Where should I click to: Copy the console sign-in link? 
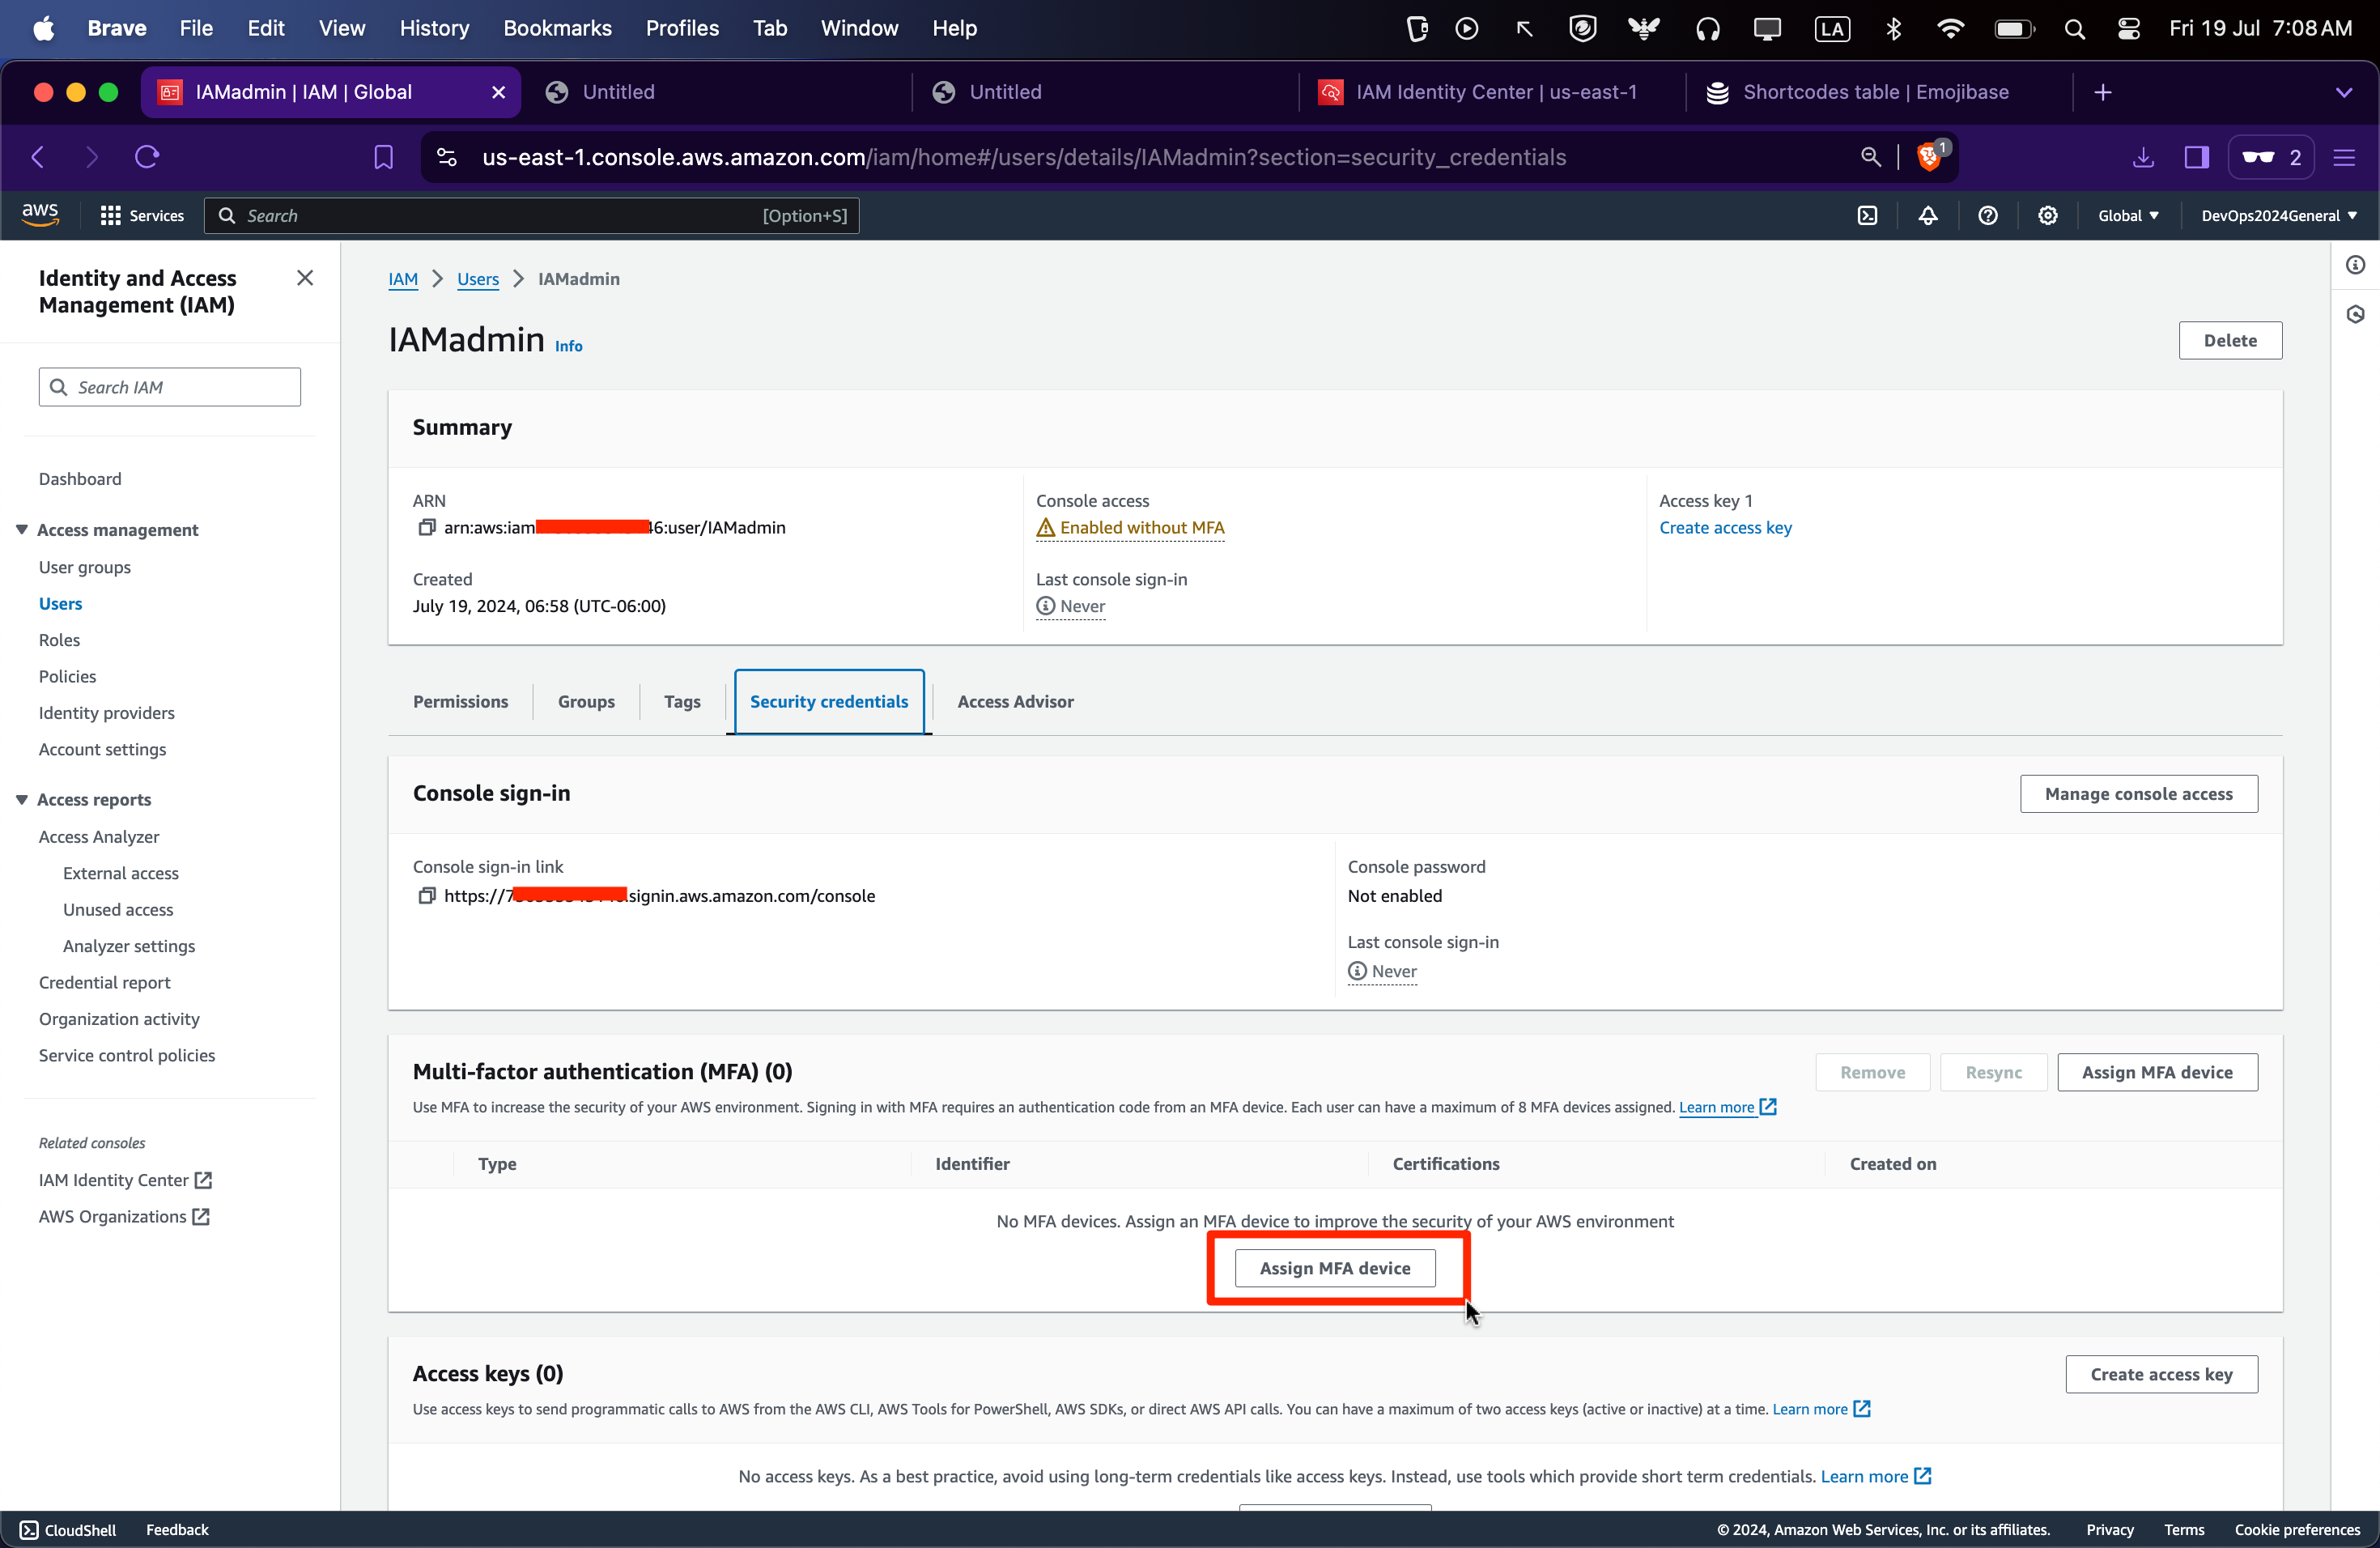click(x=427, y=896)
